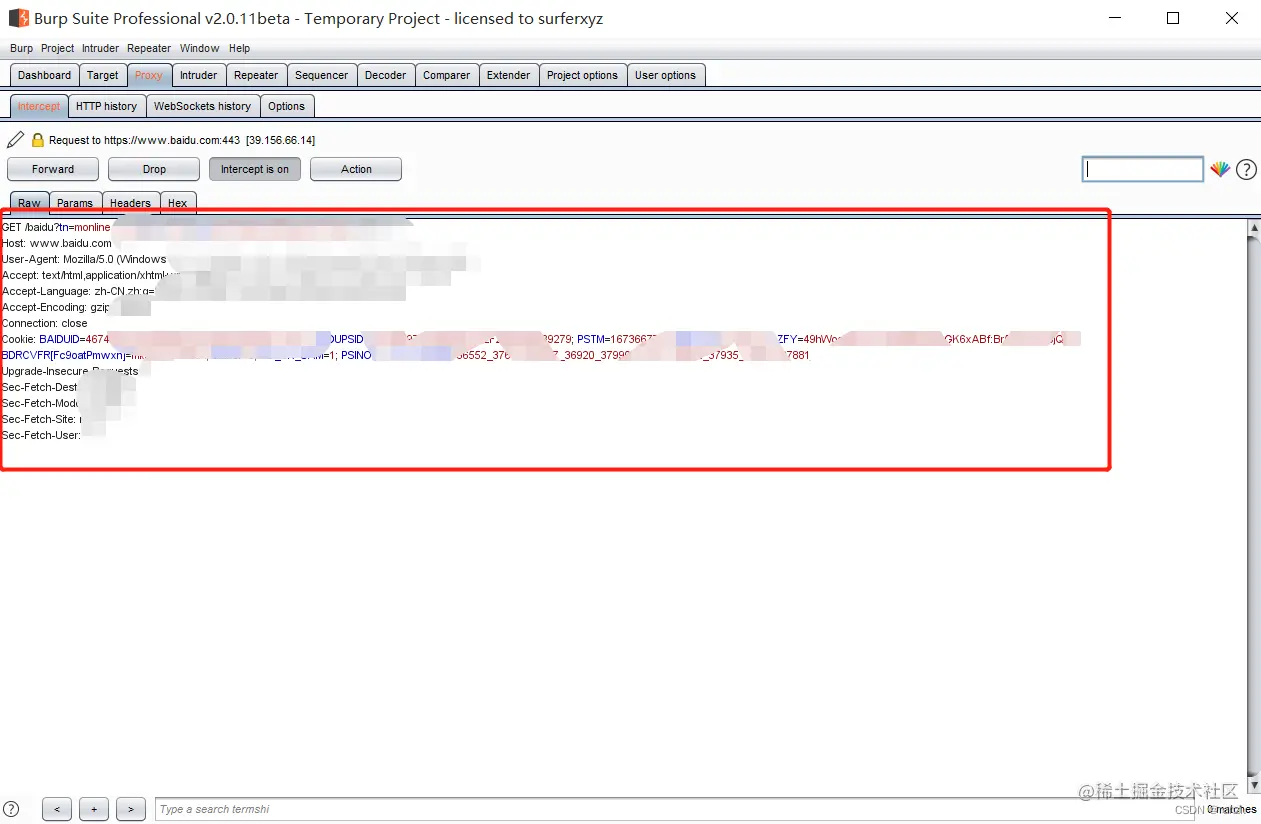1261x824 pixels.
Task: Click the pencil edit icon beside request target
Action: tap(15, 139)
